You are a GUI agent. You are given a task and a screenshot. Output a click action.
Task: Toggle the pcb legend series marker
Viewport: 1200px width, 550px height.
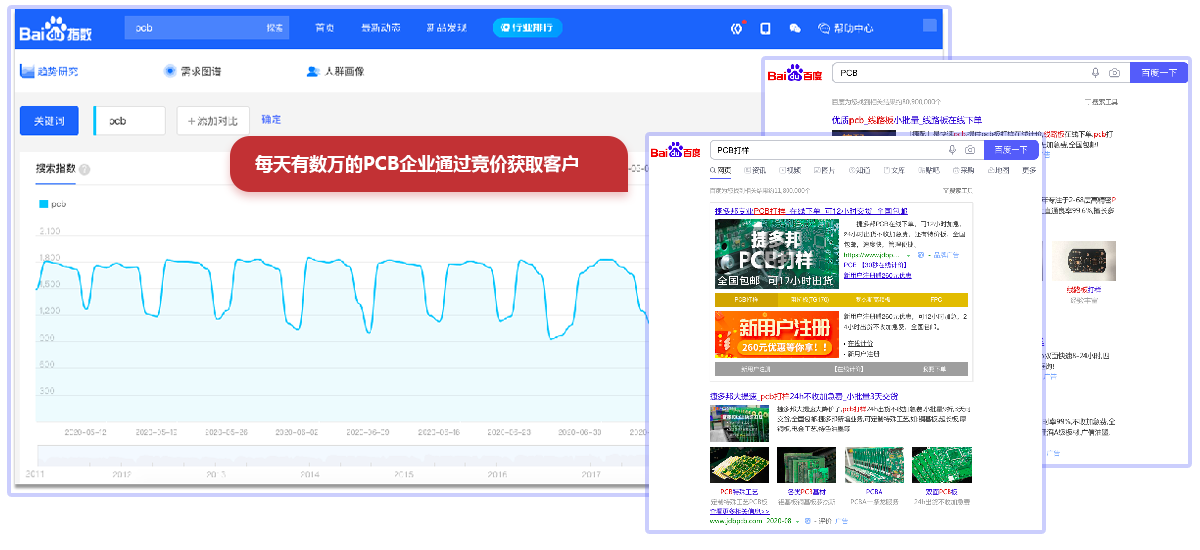[x=44, y=204]
